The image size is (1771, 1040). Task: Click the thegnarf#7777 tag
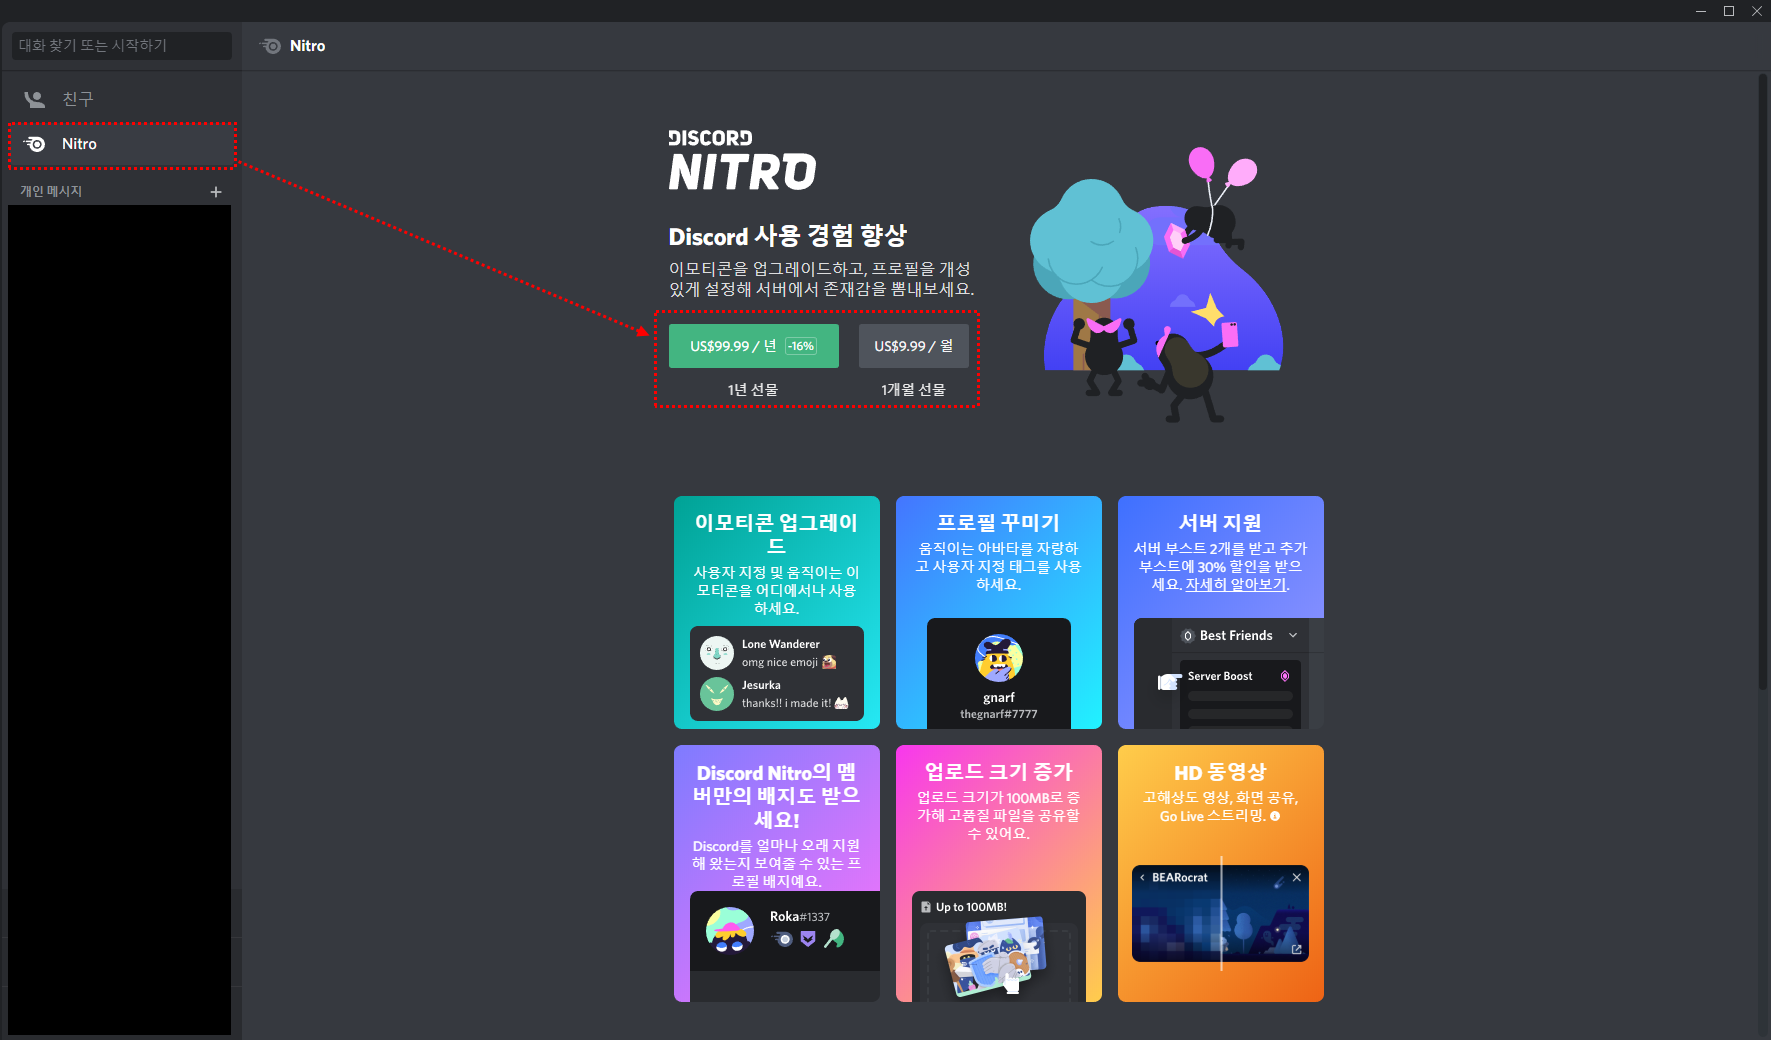[x=999, y=714]
